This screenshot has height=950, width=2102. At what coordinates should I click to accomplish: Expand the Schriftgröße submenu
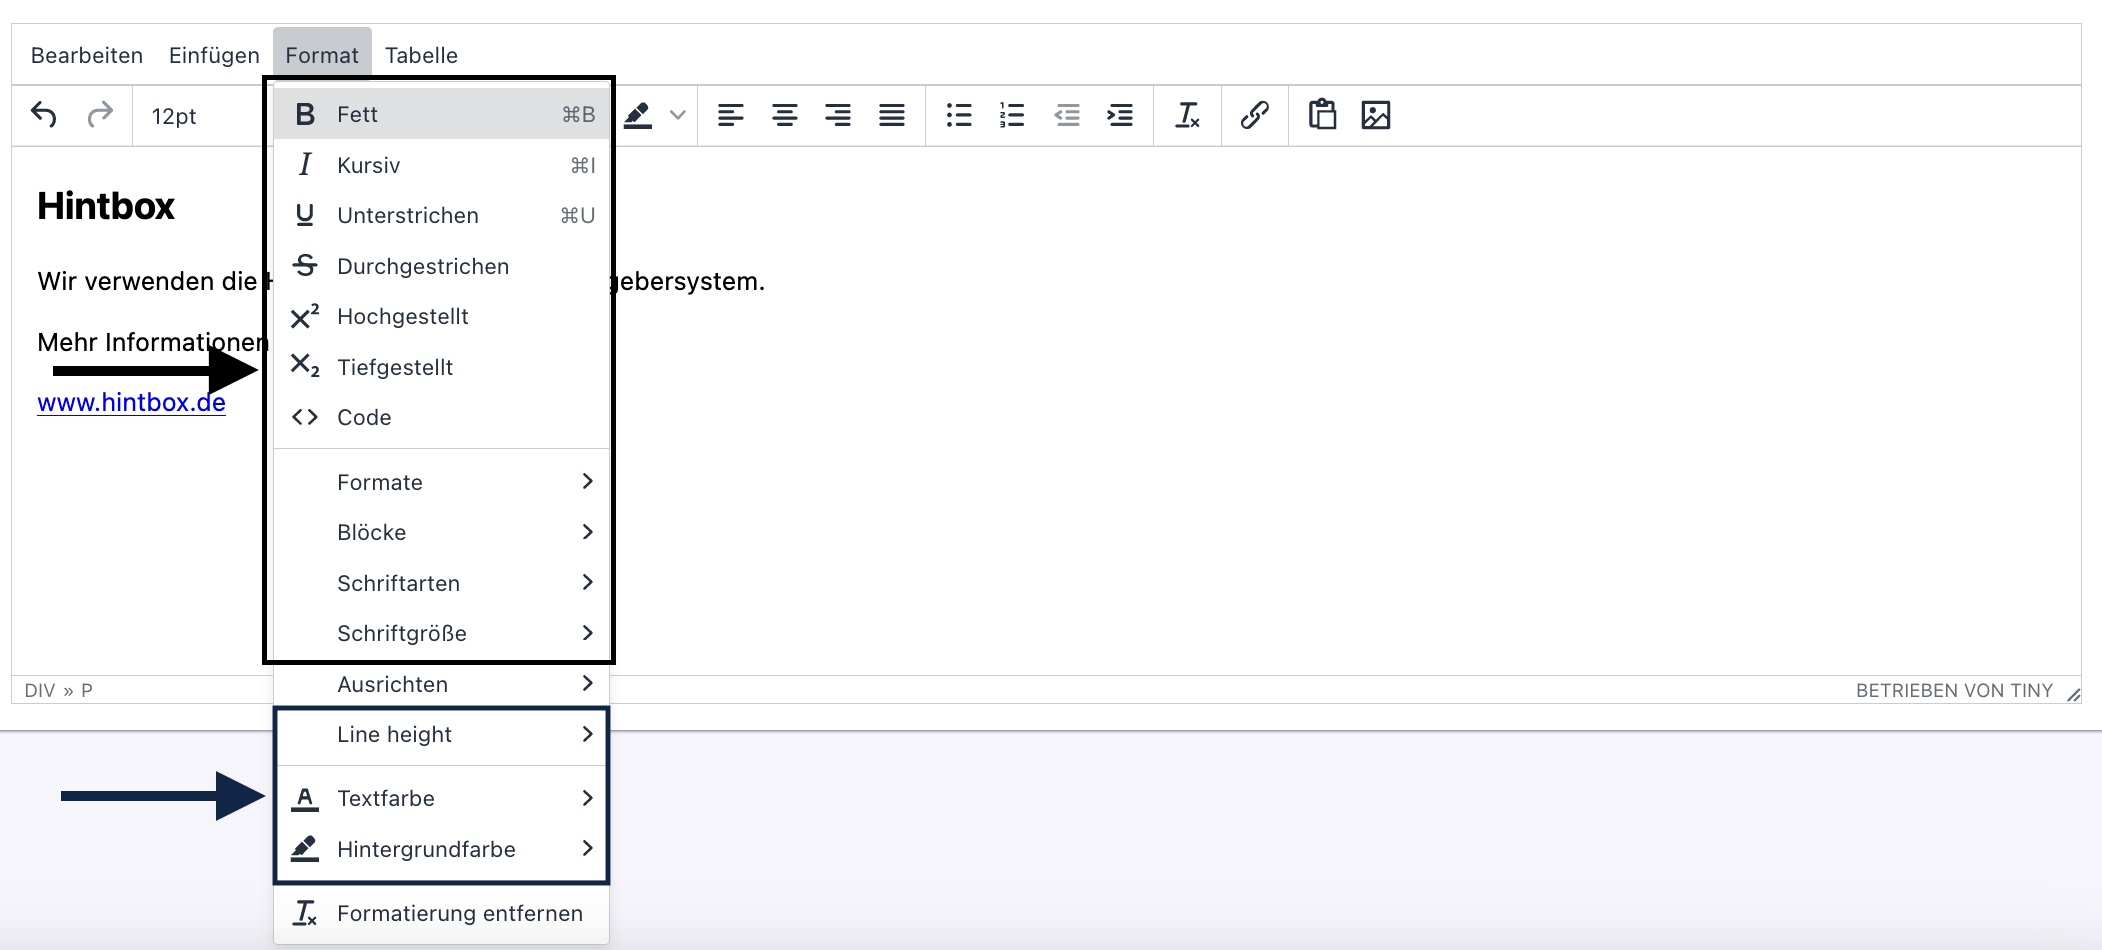coord(441,633)
